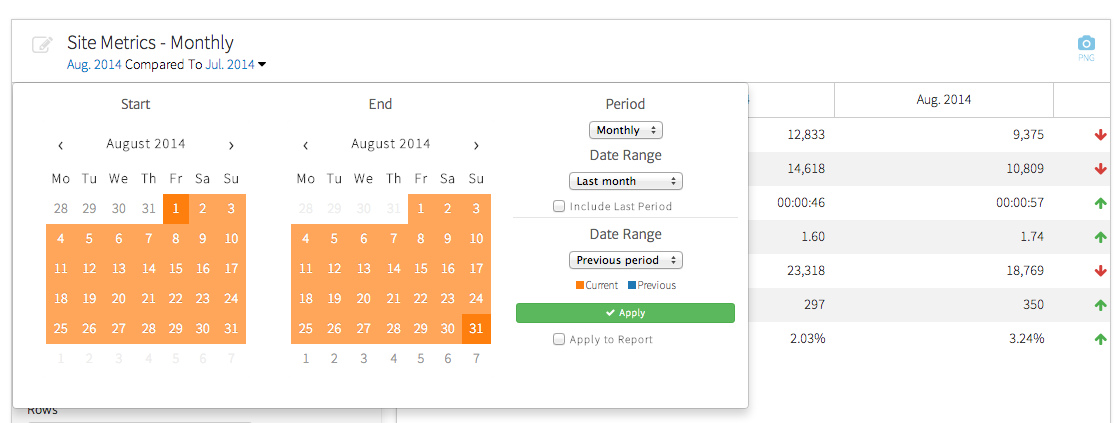Go to next month in Start calendar
This screenshot has width=1120, height=423.
click(x=231, y=145)
